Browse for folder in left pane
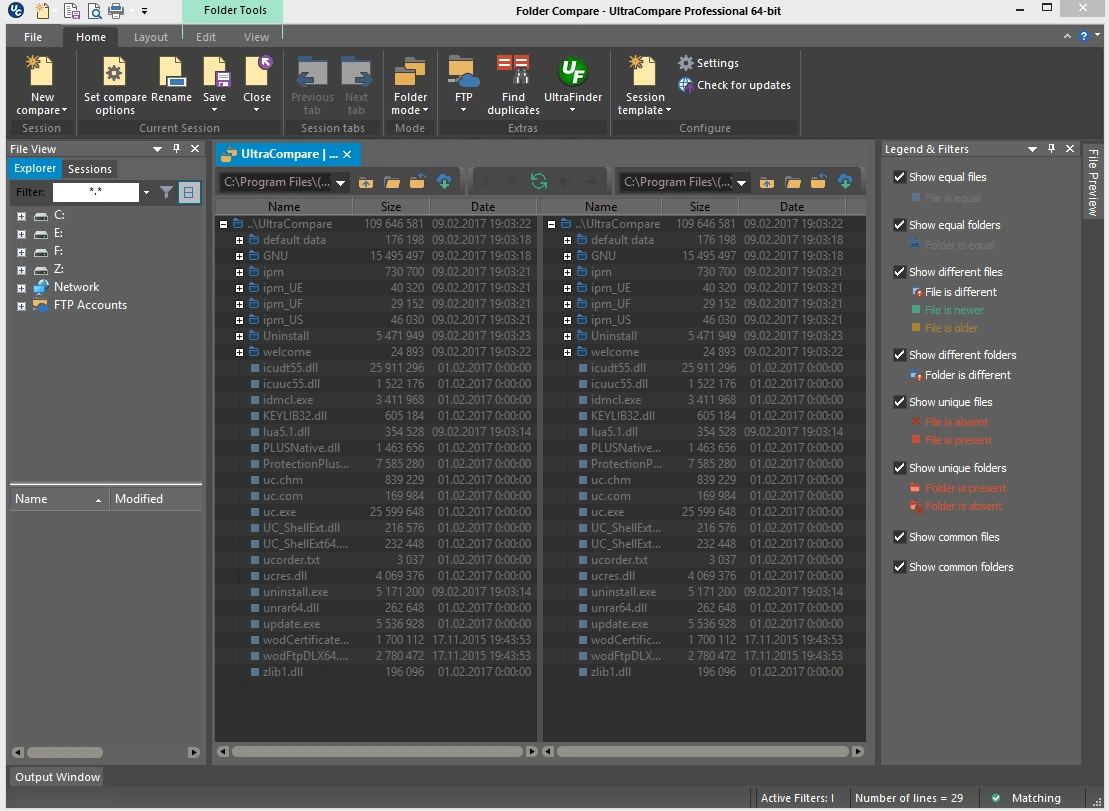Viewport: 1109px width, 811px height. [x=392, y=182]
